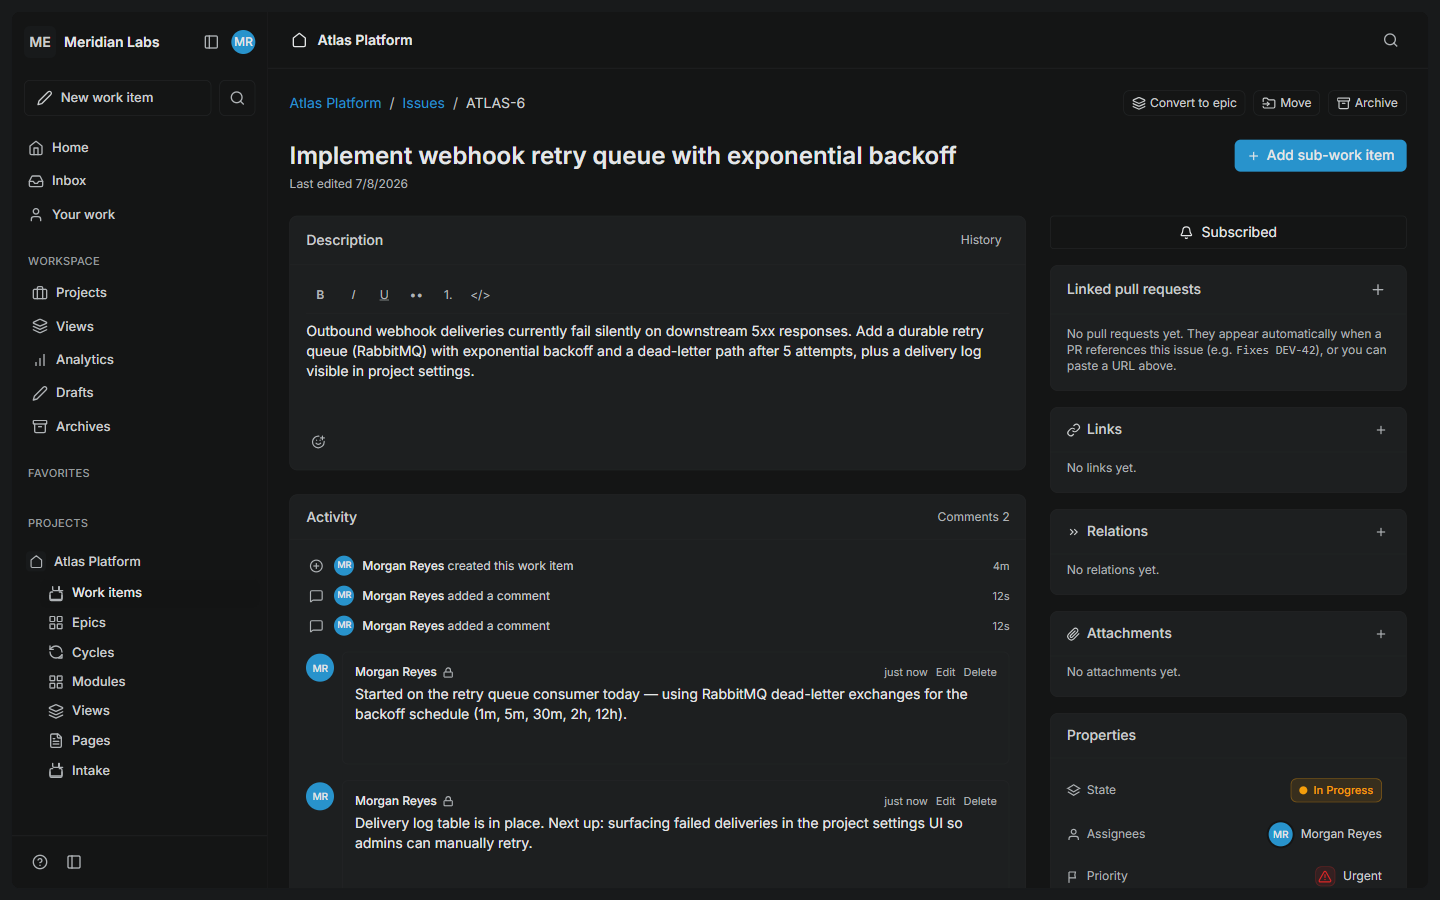
Task: Toggle Comments 2 filter in Activity
Action: [x=973, y=517]
